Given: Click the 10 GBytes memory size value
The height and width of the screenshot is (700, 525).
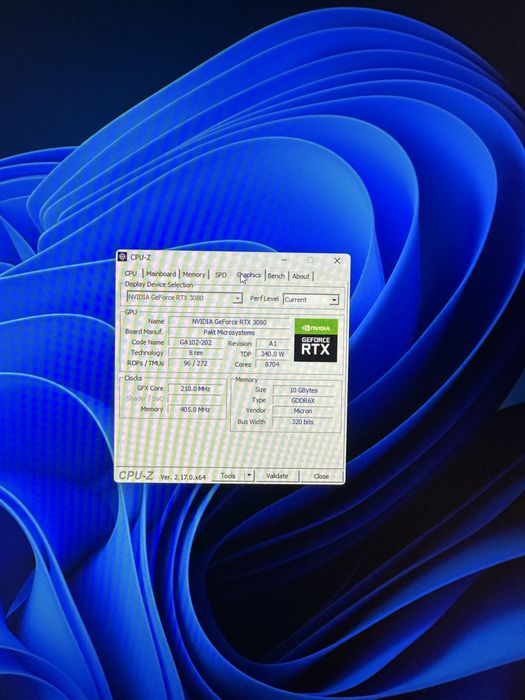Looking at the screenshot, I should point(303,390).
